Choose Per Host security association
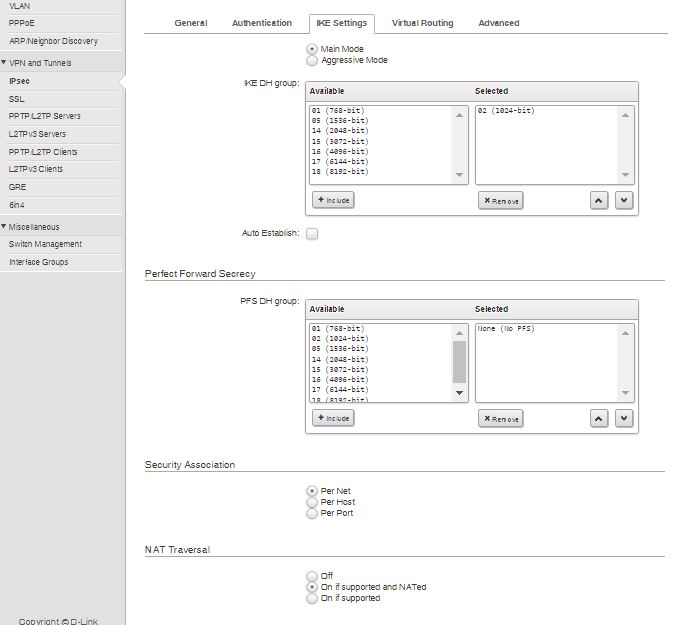The width and height of the screenshot is (681, 625). tap(312, 502)
